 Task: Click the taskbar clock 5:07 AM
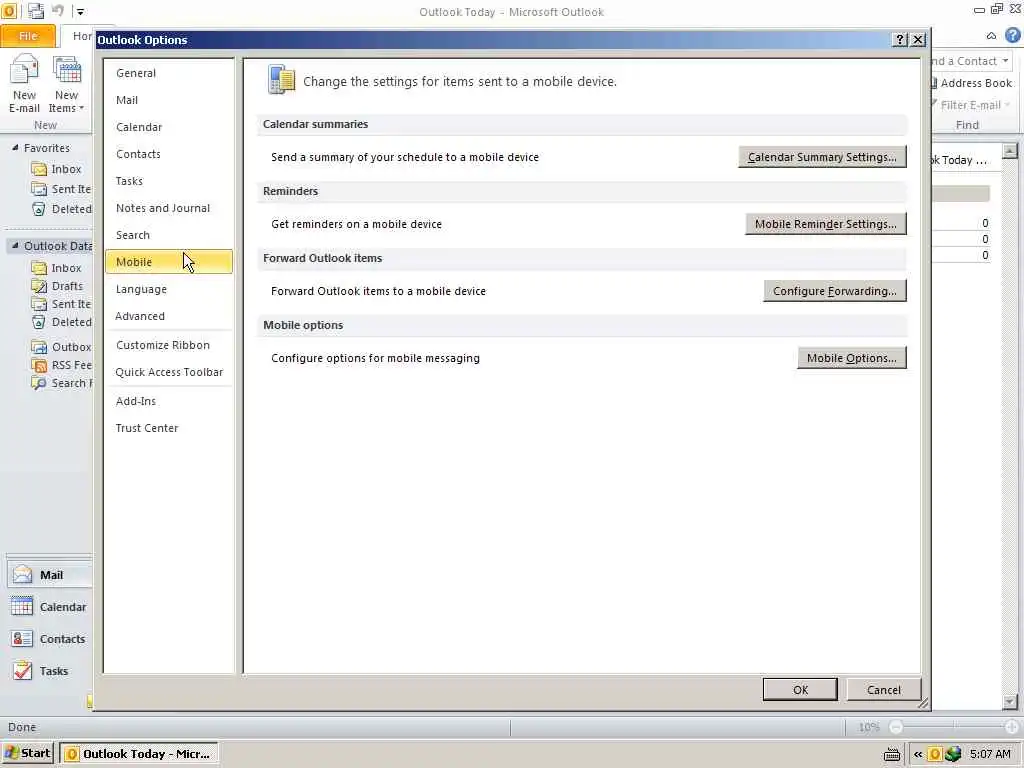click(990, 754)
